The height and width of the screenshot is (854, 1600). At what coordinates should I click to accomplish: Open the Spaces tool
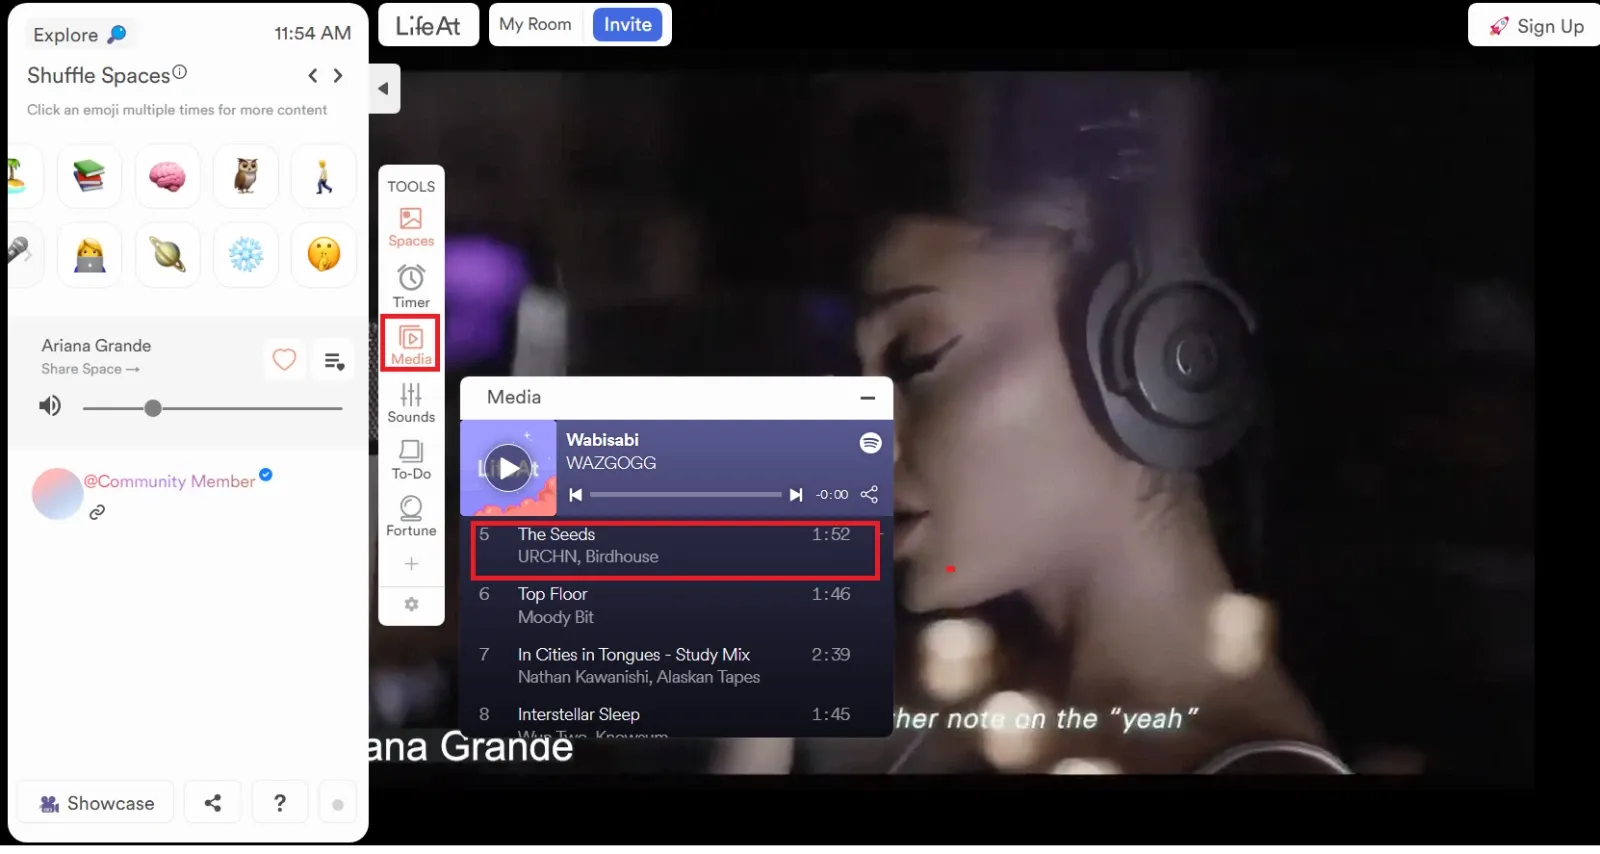411,227
